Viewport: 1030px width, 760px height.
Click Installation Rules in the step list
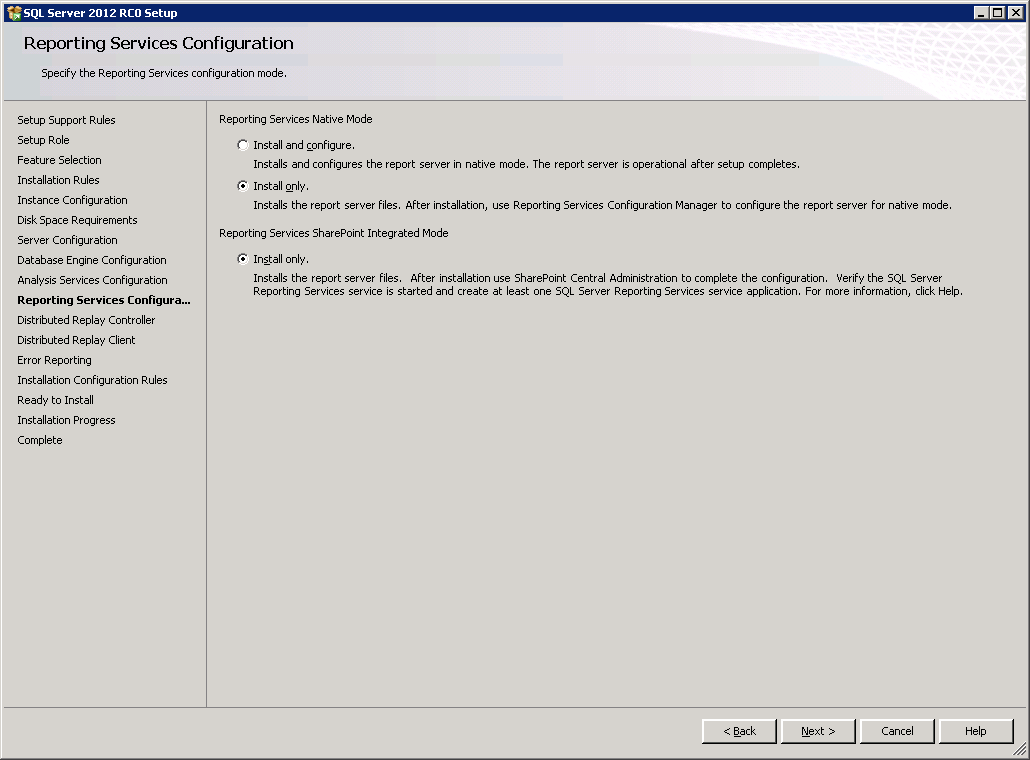(58, 180)
